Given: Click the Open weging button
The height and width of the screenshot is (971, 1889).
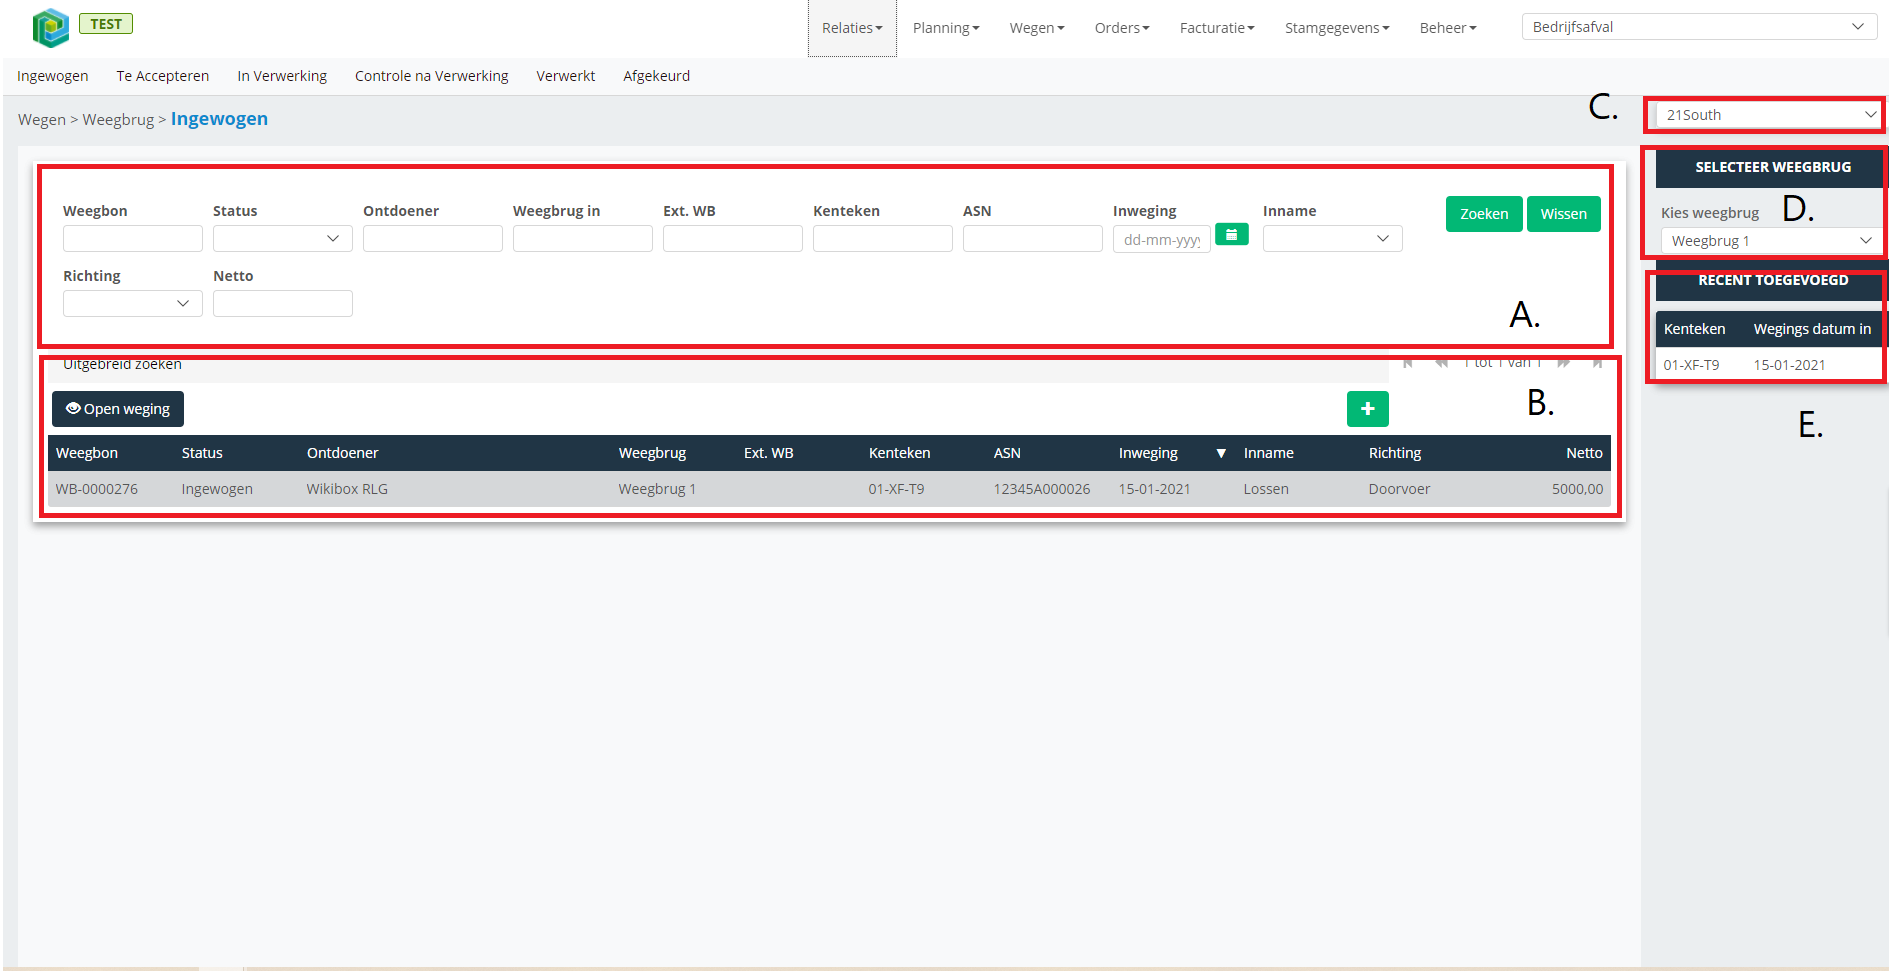Looking at the screenshot, I should 118,409.
